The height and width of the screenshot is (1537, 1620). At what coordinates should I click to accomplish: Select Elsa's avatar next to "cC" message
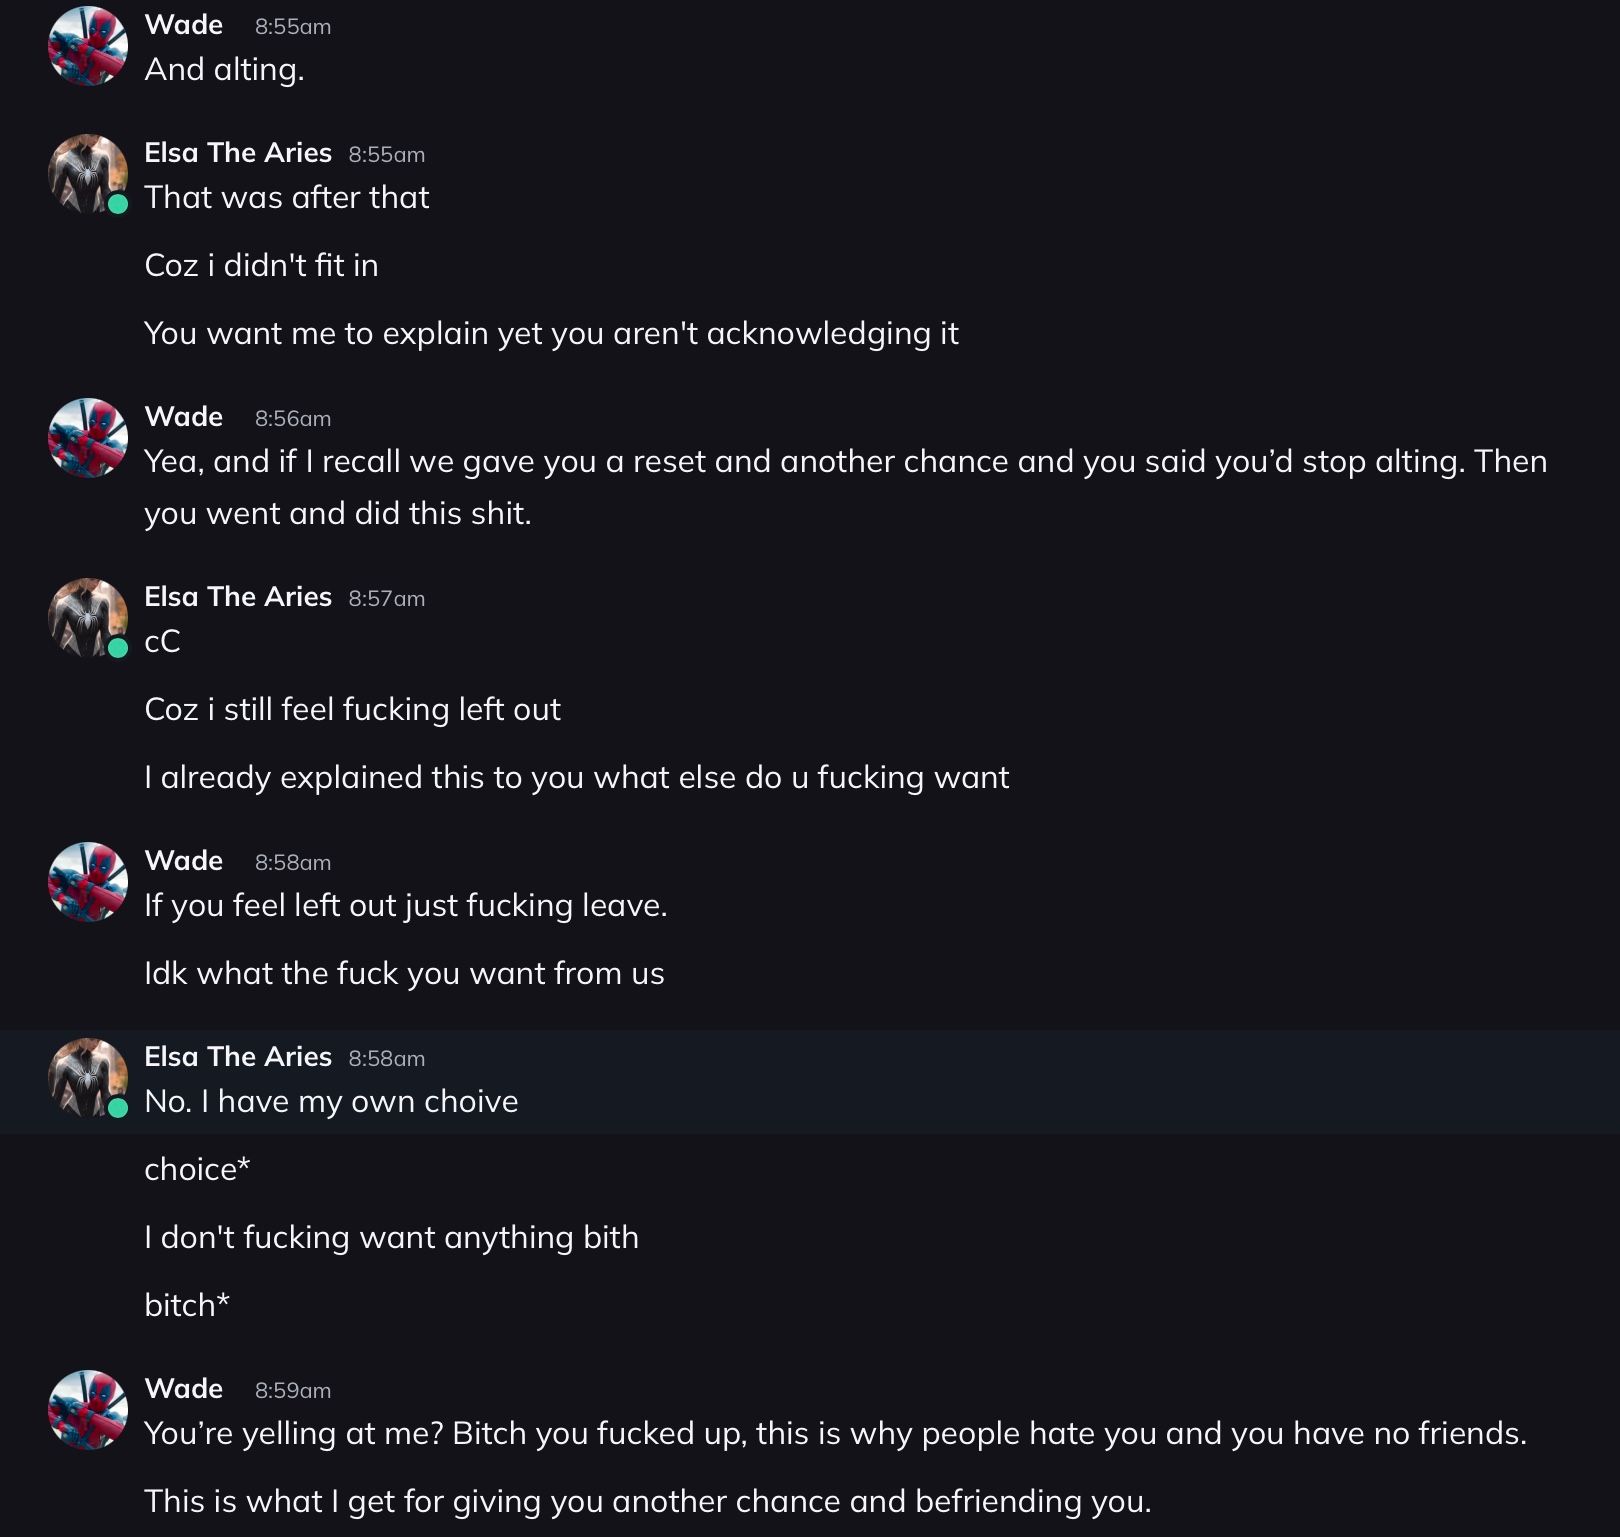click(88, 617)
